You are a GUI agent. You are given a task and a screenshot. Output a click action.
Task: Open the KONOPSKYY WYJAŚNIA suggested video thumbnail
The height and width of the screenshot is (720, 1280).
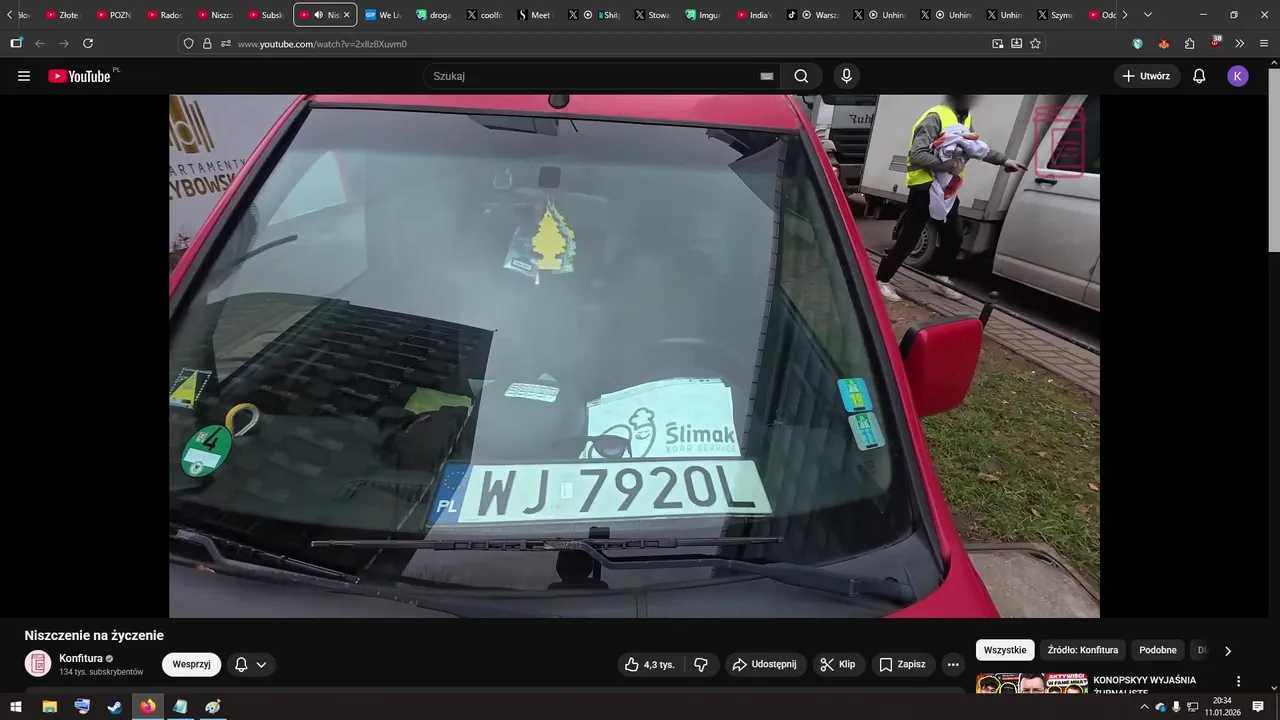1031,684
